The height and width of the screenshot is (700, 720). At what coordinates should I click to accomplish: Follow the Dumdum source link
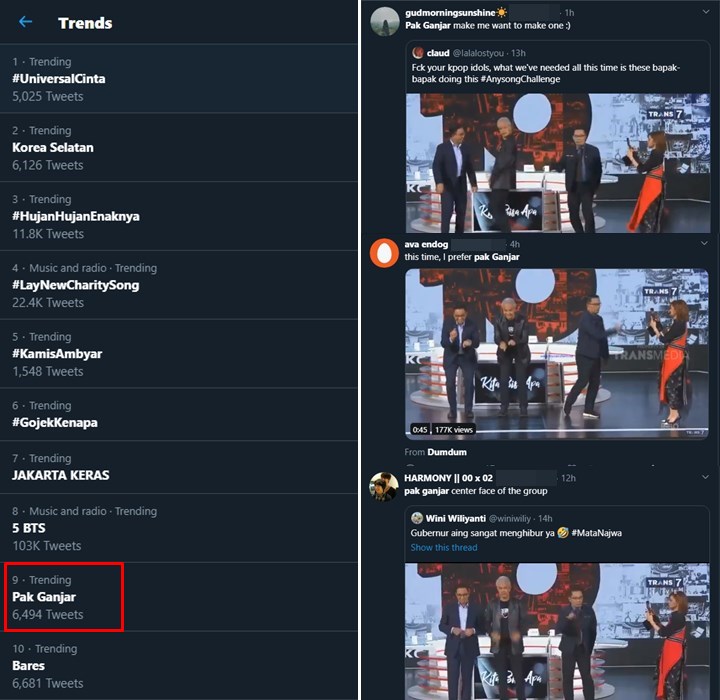tap(447, 452)
